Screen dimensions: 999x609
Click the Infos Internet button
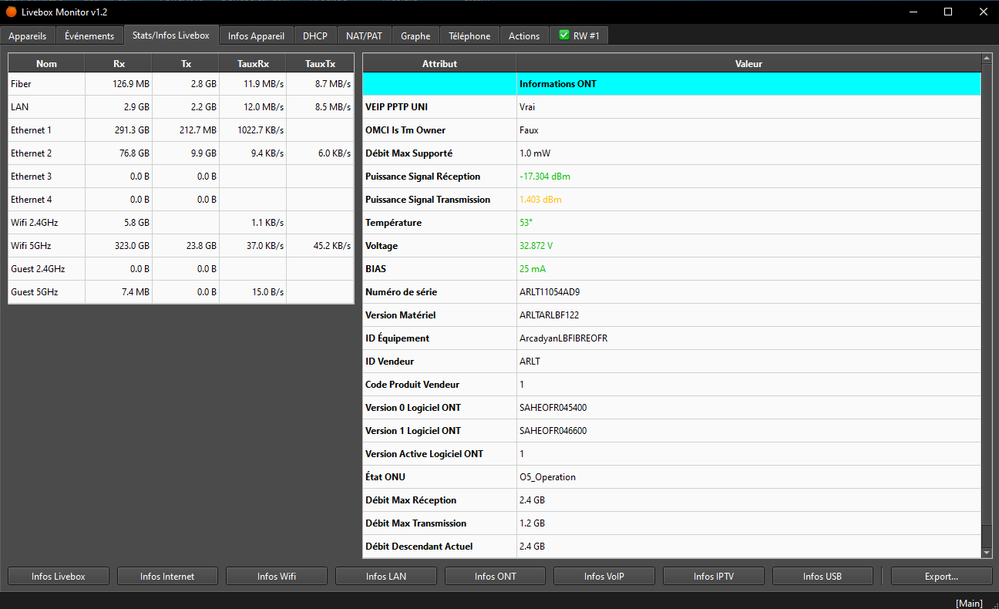click(167, 576)
